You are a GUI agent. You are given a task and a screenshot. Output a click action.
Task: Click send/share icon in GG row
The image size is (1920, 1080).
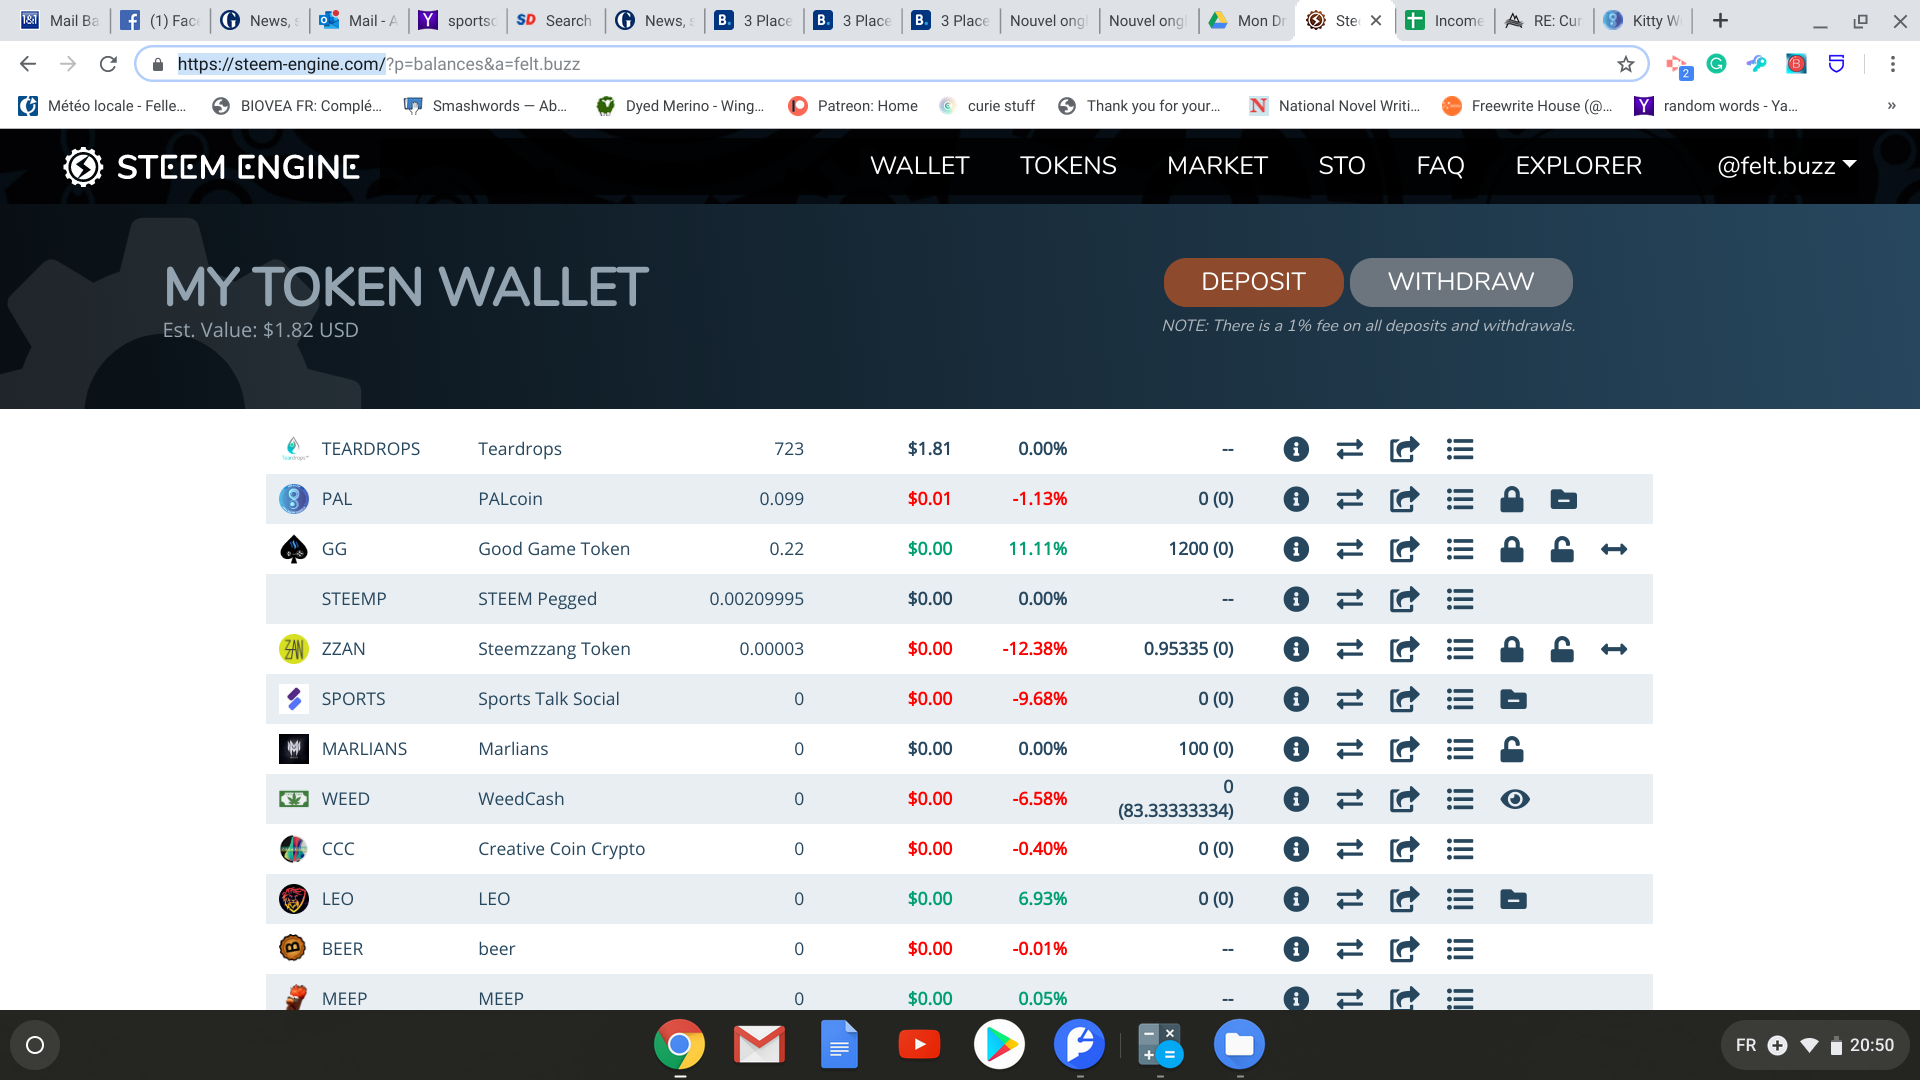pos(1404,549)
